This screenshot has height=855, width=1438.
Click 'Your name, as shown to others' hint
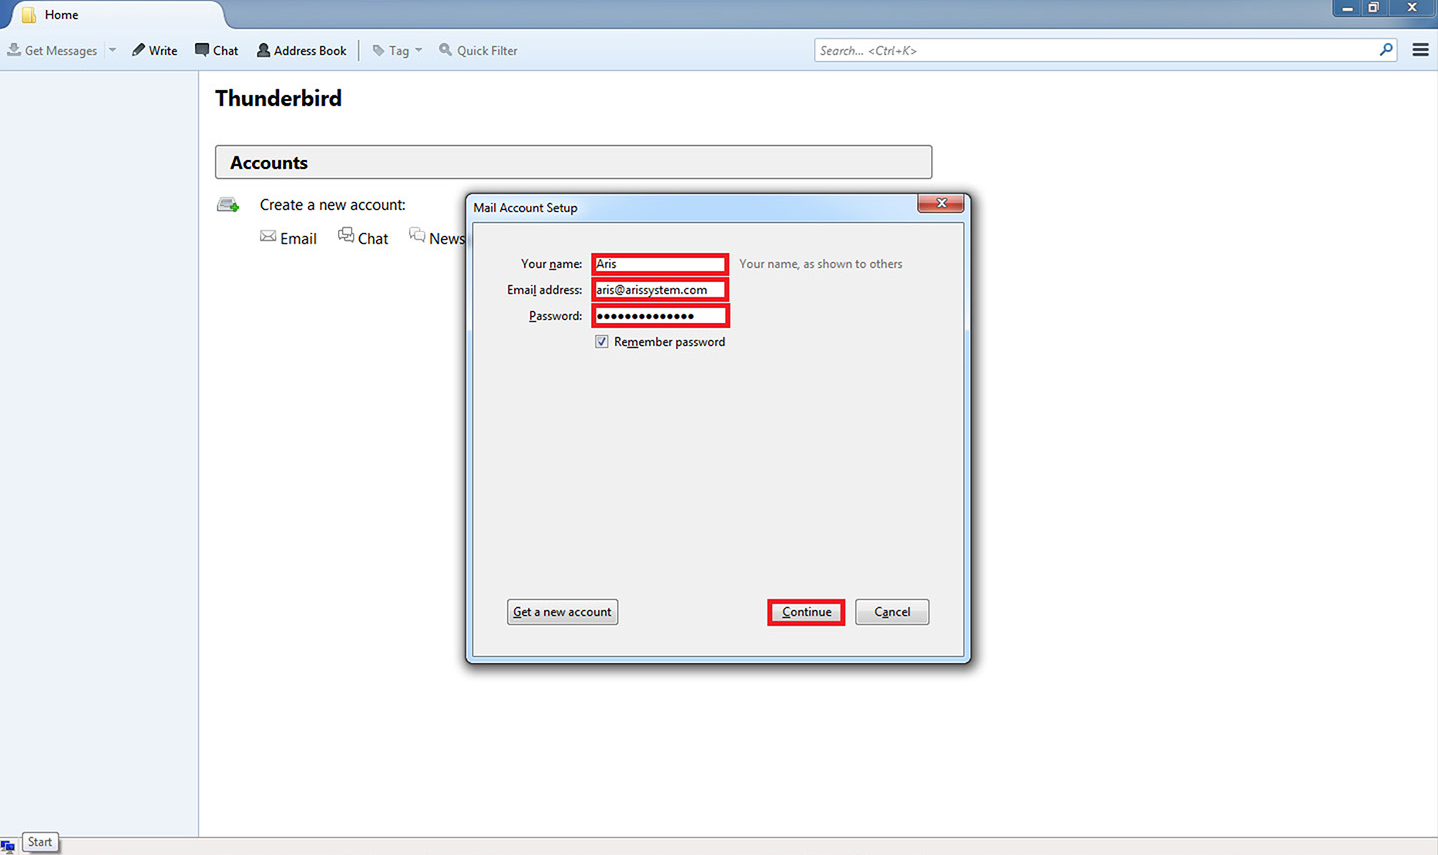click(x=821, y=264)
